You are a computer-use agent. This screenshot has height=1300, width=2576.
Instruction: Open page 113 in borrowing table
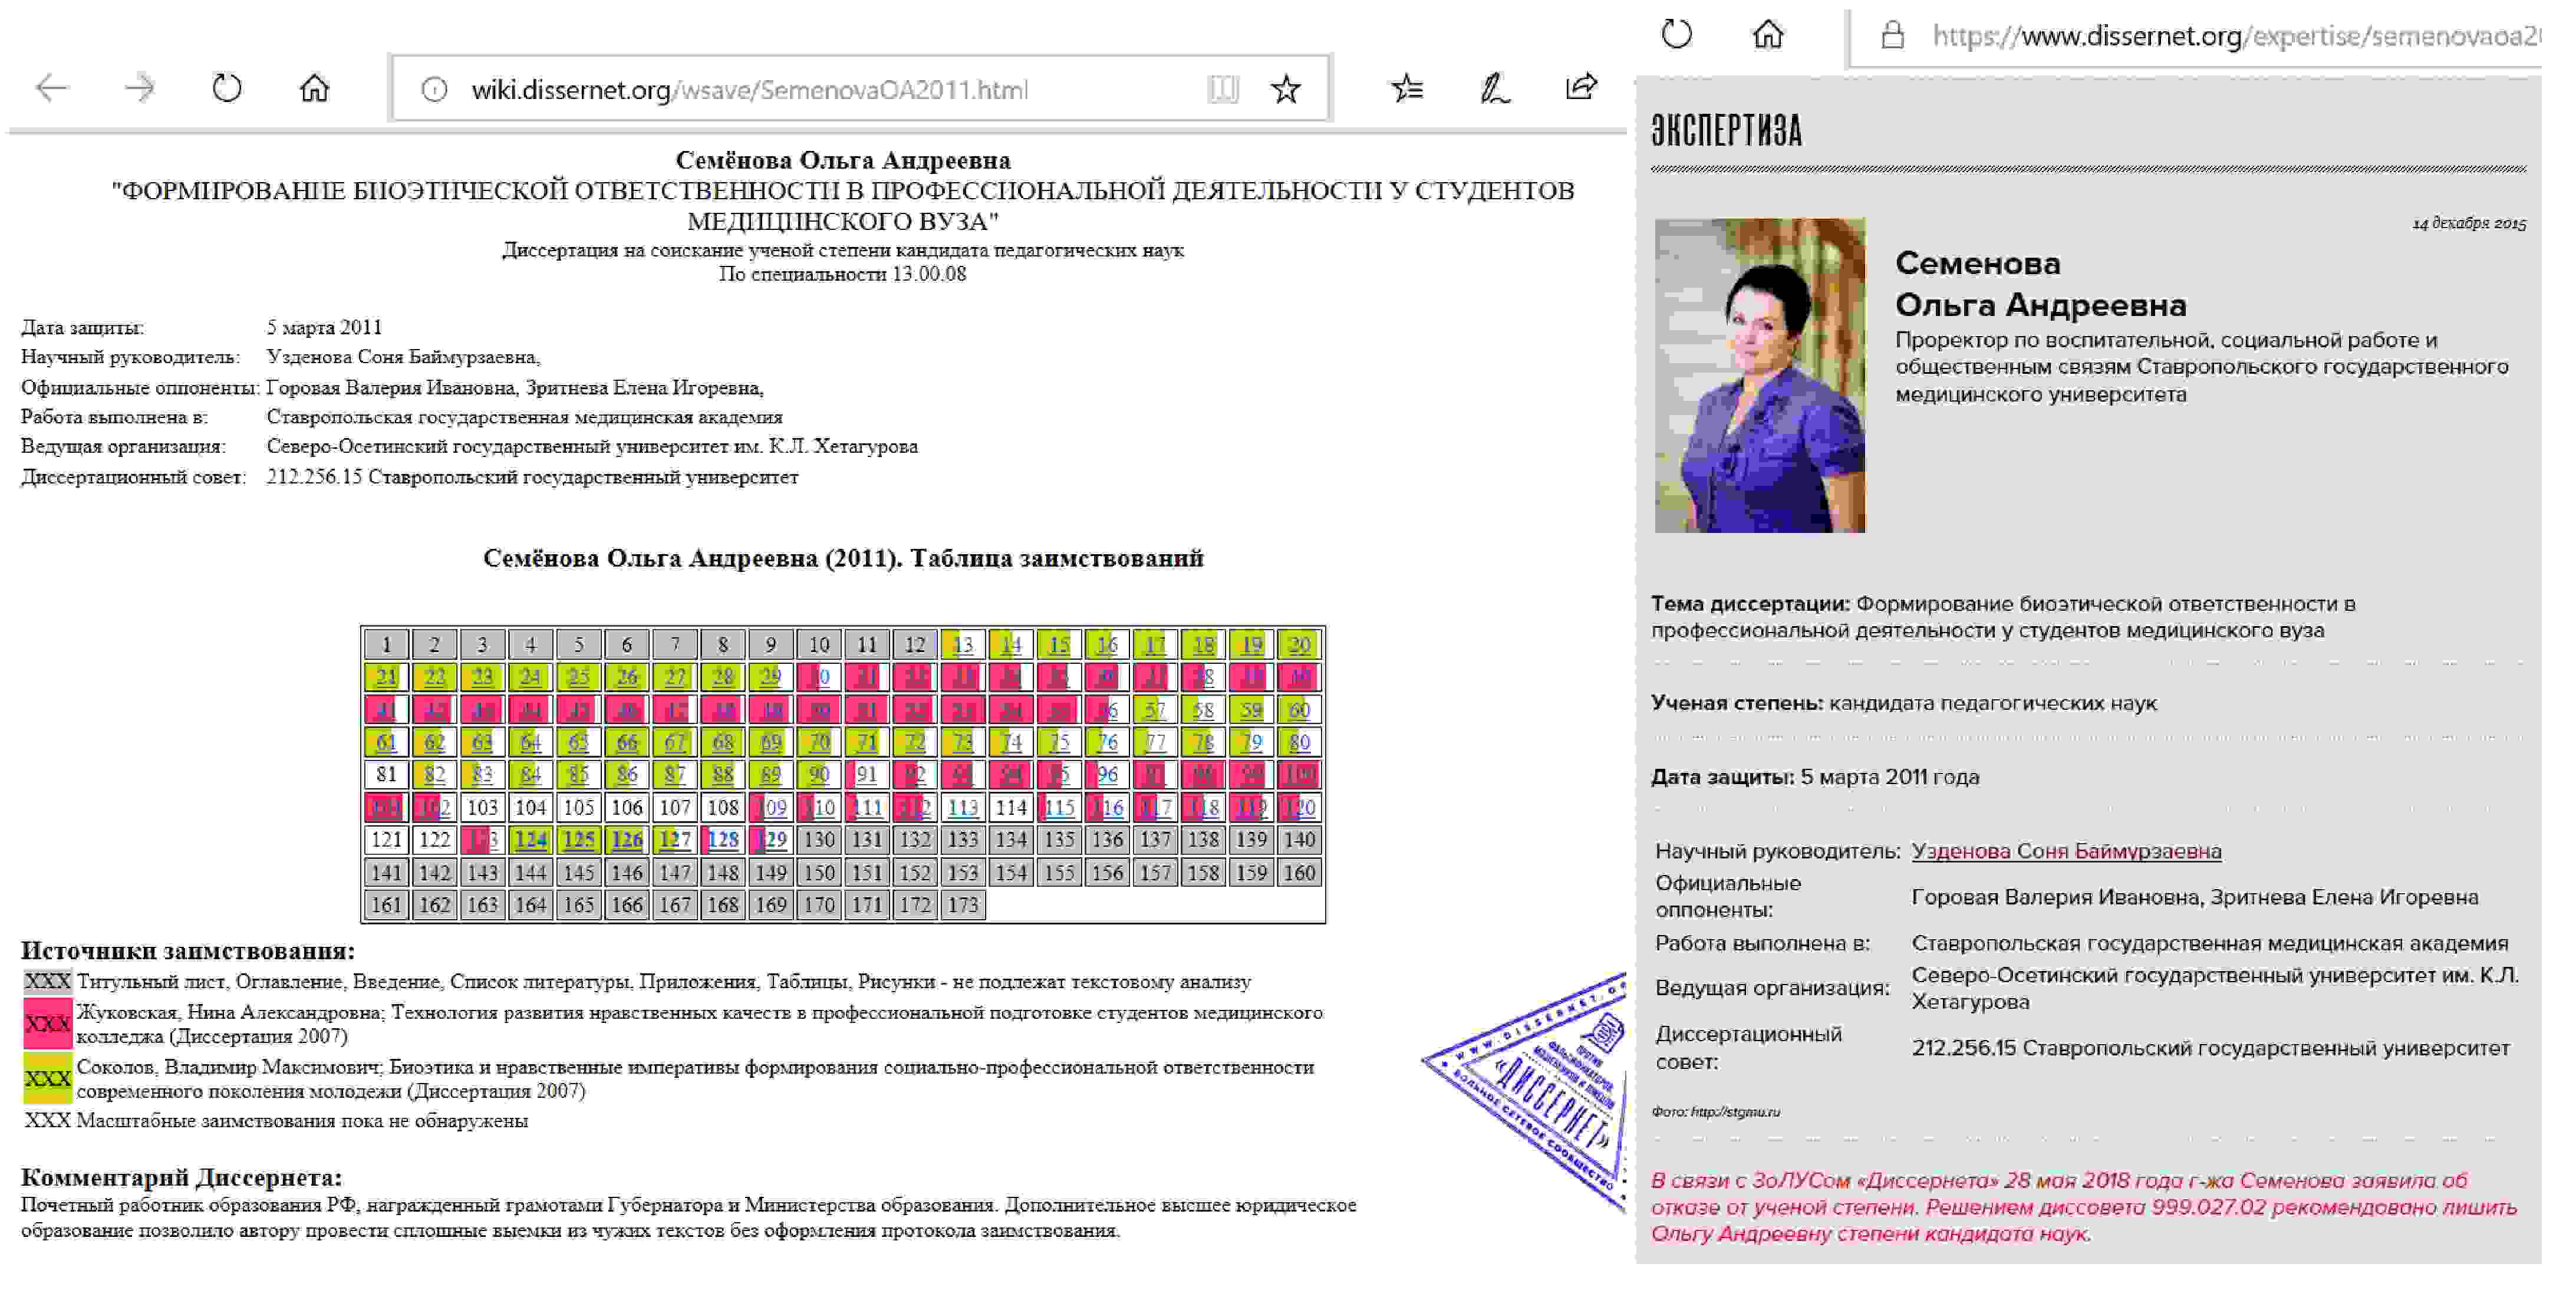pyautogui.click(x=962, y=807)
